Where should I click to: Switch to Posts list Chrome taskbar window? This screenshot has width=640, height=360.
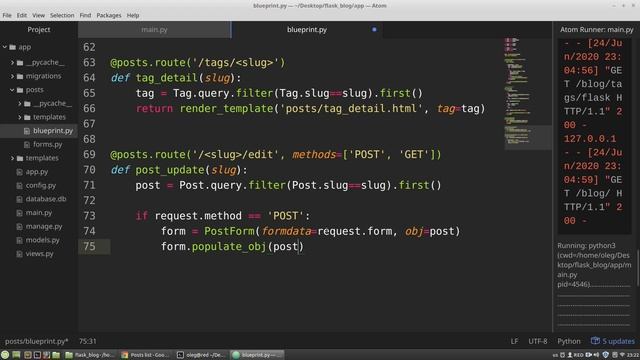coord(145,355)
